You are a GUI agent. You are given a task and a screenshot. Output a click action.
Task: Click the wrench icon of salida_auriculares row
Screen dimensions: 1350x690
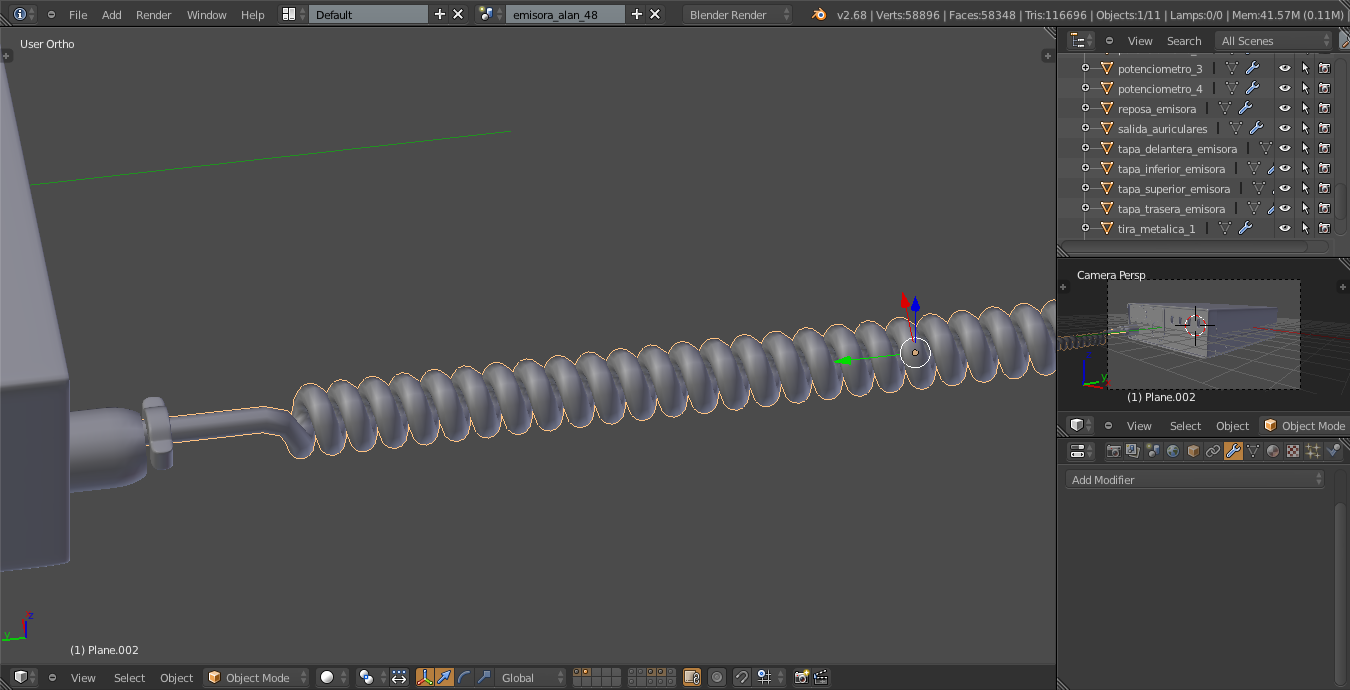tap(1256, 128)
